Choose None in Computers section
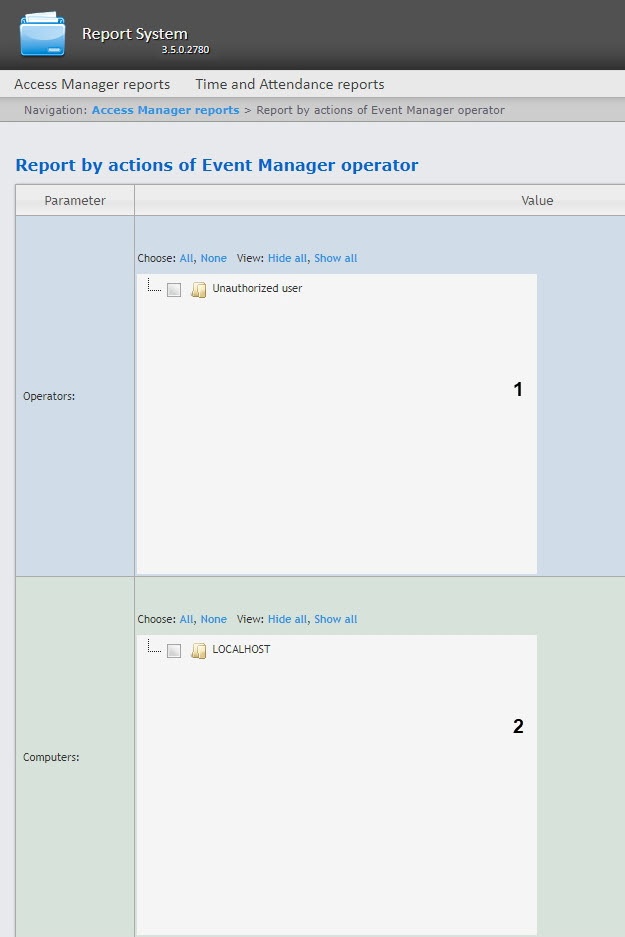 point(213,619)
